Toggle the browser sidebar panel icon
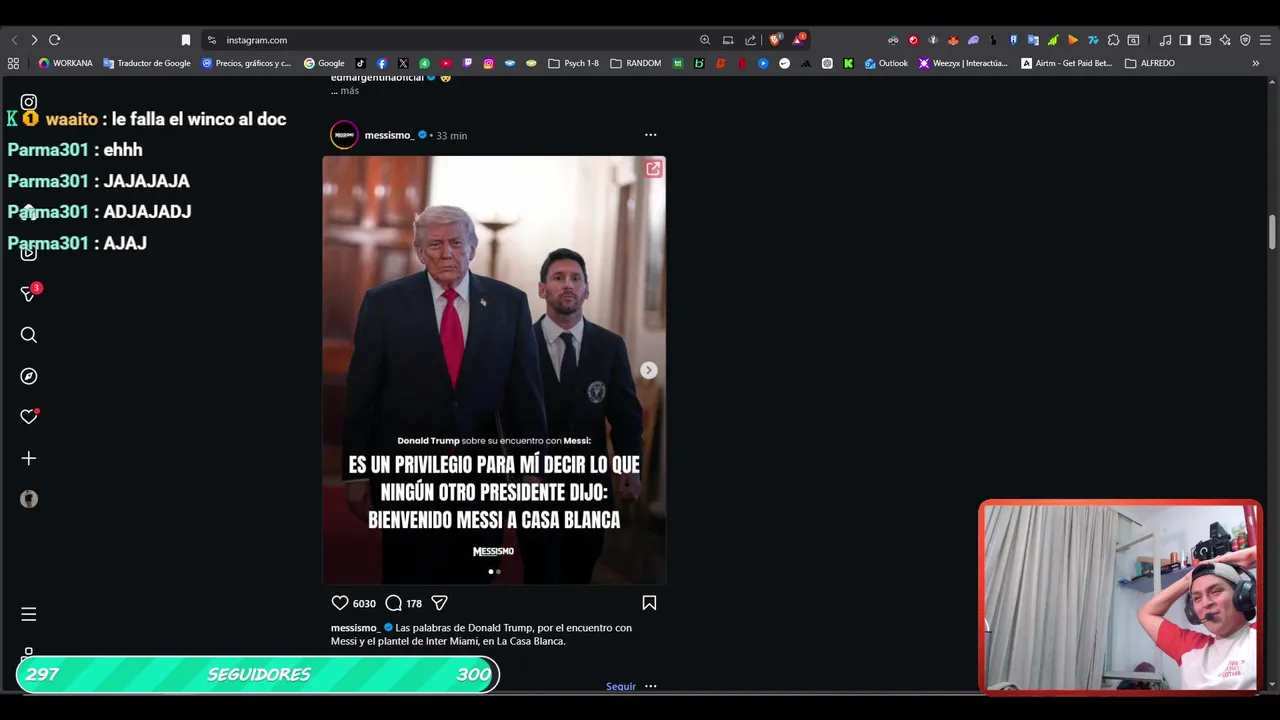1280x720 pixels. click(x=1185, y=40)
